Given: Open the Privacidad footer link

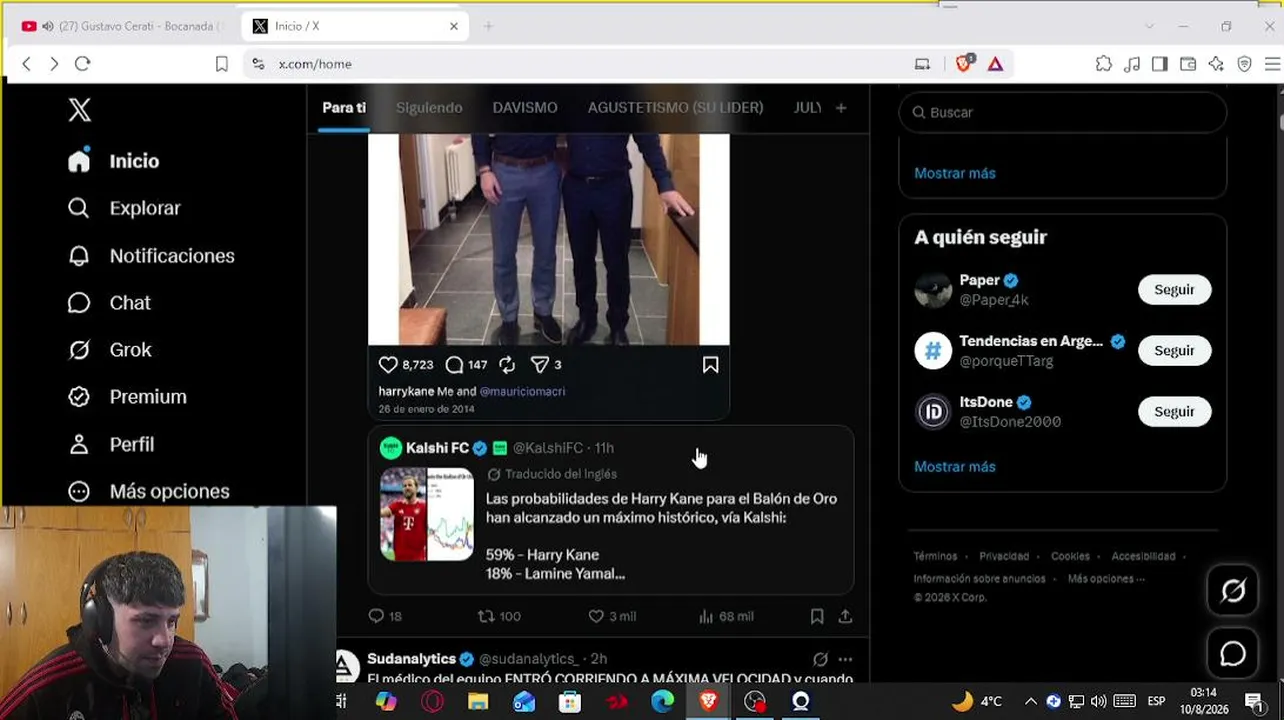Looking at the screenshot, I should (1004, 556).
